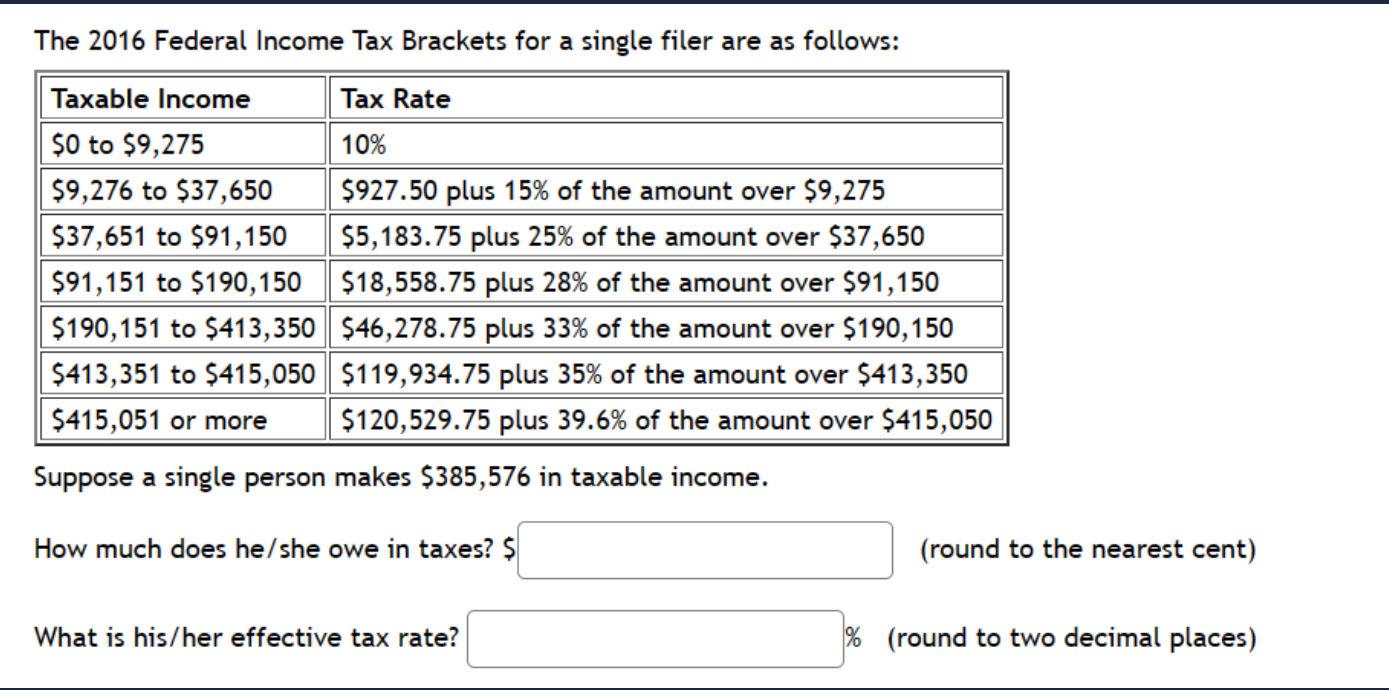Click the $0 to $9,275 bracket cell
Screen dimensions: 1389x690
pos(183,145)
